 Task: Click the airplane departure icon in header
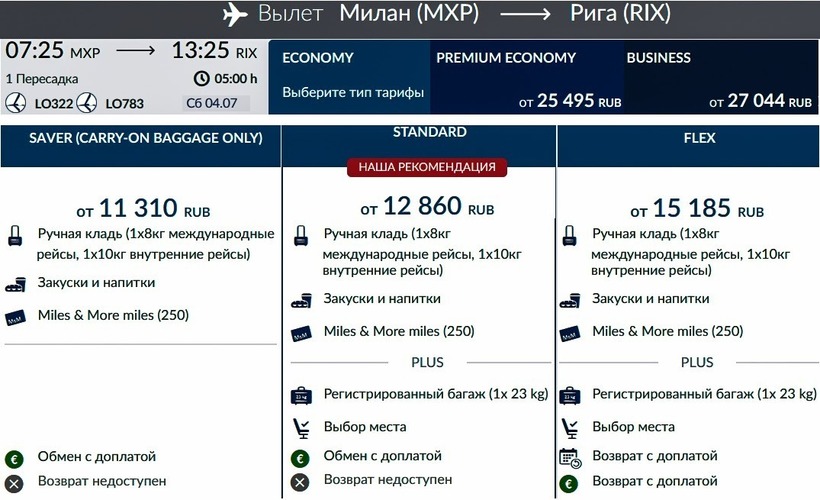coord(234,15)
